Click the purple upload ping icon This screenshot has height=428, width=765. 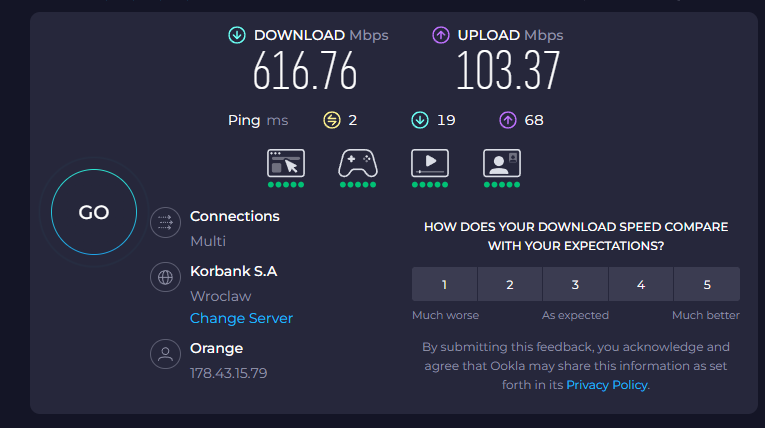point(508,120)
